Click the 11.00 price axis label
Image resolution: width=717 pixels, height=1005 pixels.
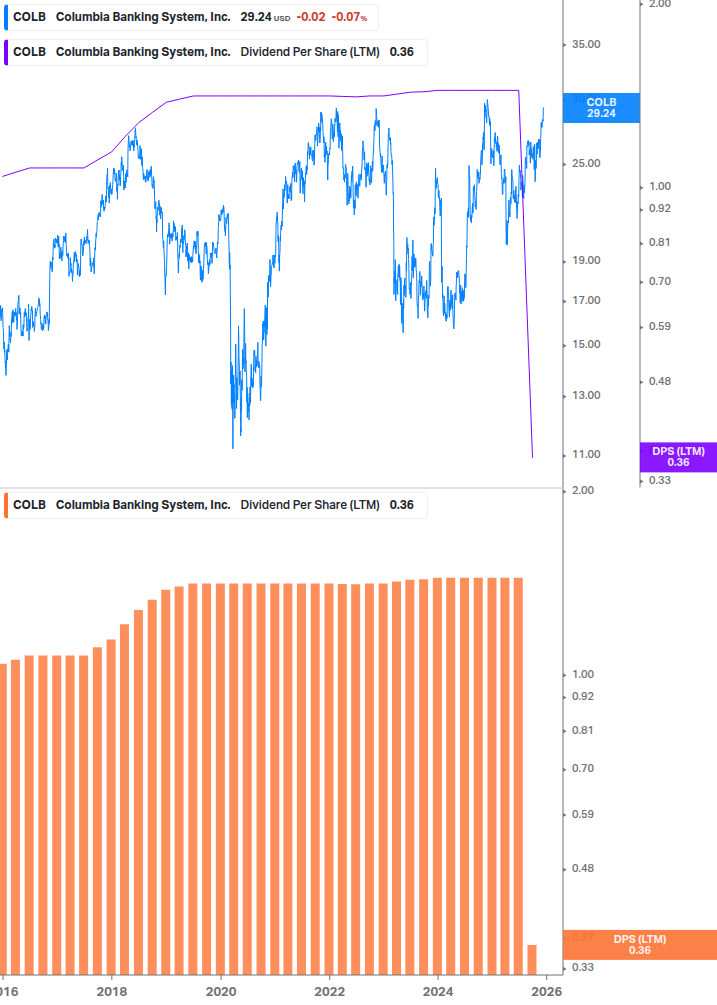pyautogui.click(x=586, y=454)
